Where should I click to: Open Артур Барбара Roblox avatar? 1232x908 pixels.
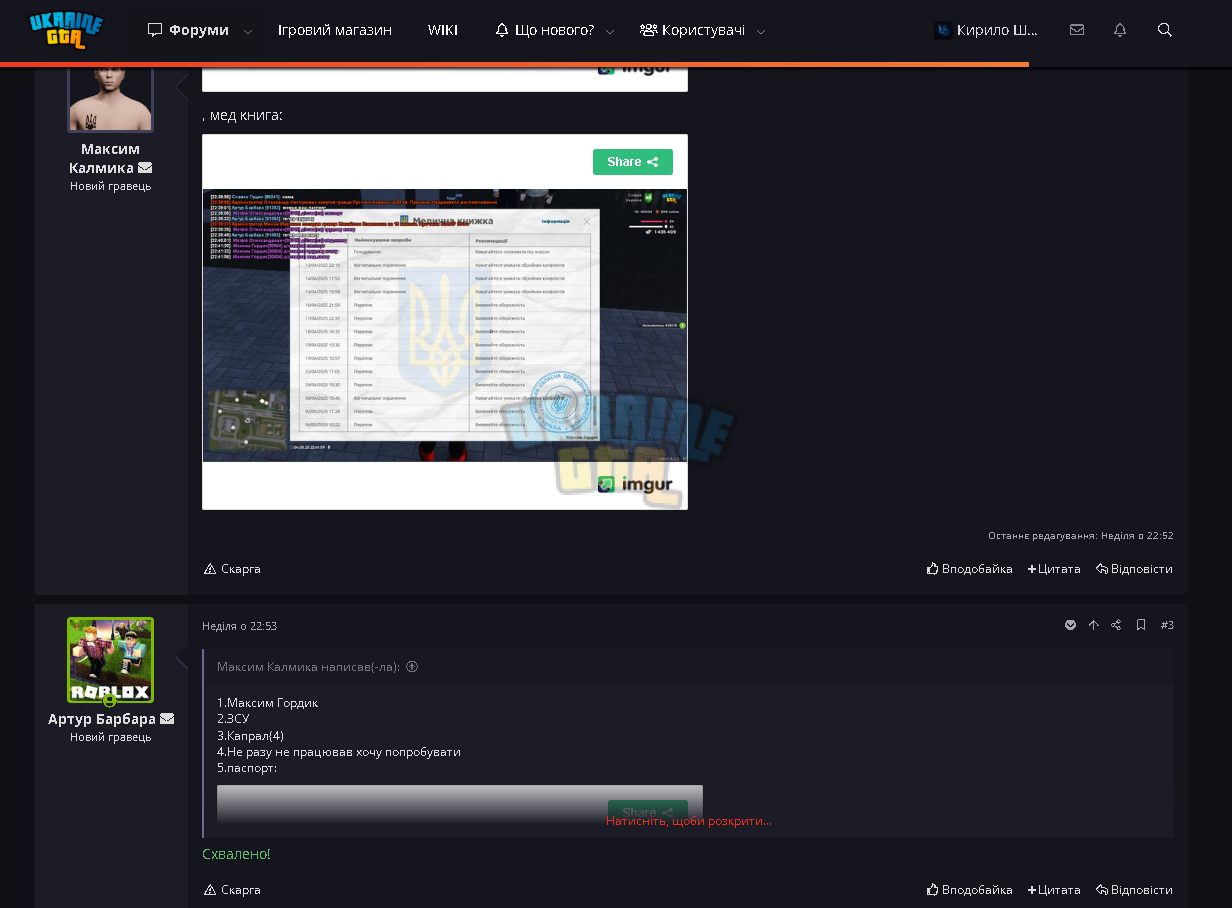click(110, 660)
